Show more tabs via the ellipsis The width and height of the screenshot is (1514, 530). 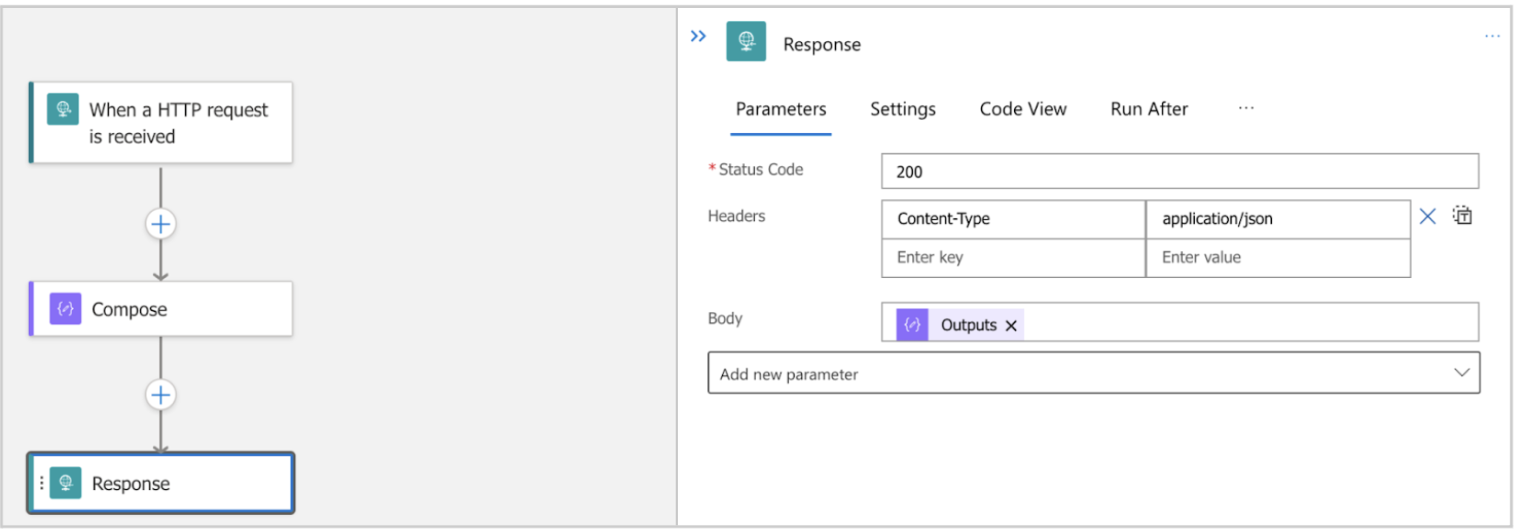pyautogui.click(x=1246, y=108)
